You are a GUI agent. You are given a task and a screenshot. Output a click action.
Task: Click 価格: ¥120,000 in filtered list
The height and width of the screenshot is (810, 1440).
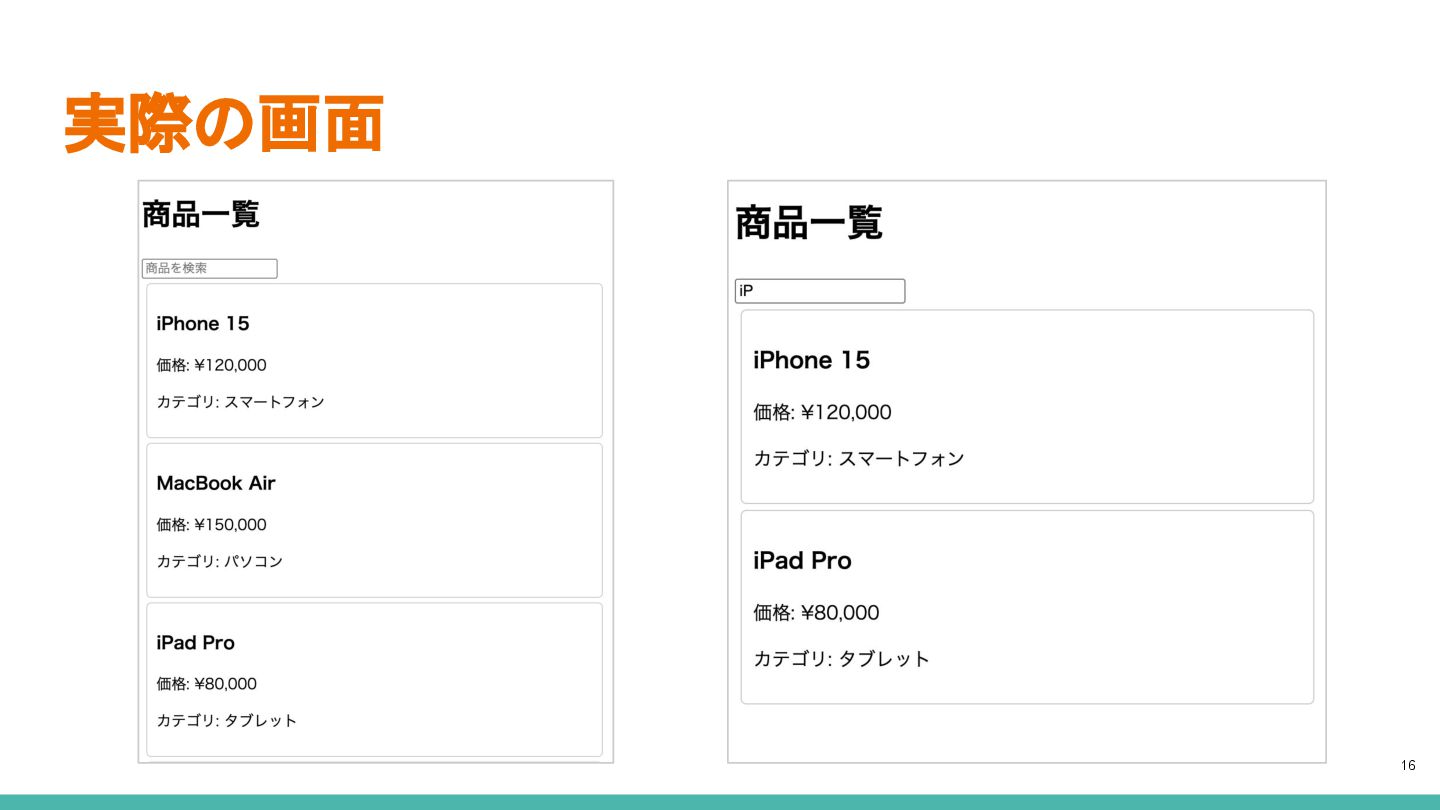[x=822, y=412]
